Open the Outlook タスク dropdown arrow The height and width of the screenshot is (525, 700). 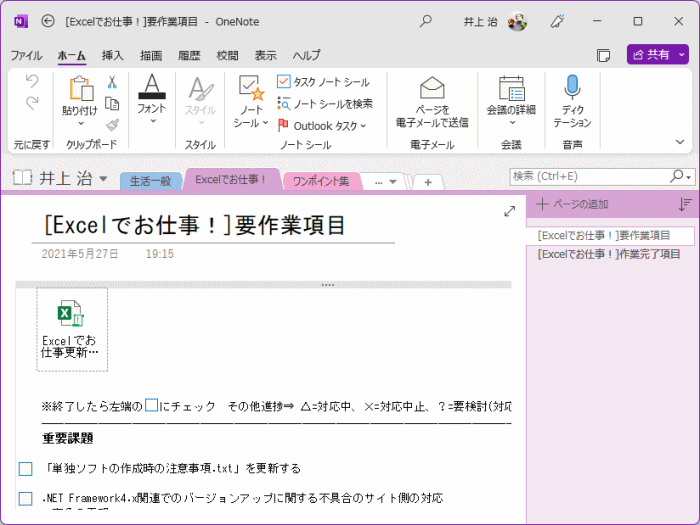363,126
